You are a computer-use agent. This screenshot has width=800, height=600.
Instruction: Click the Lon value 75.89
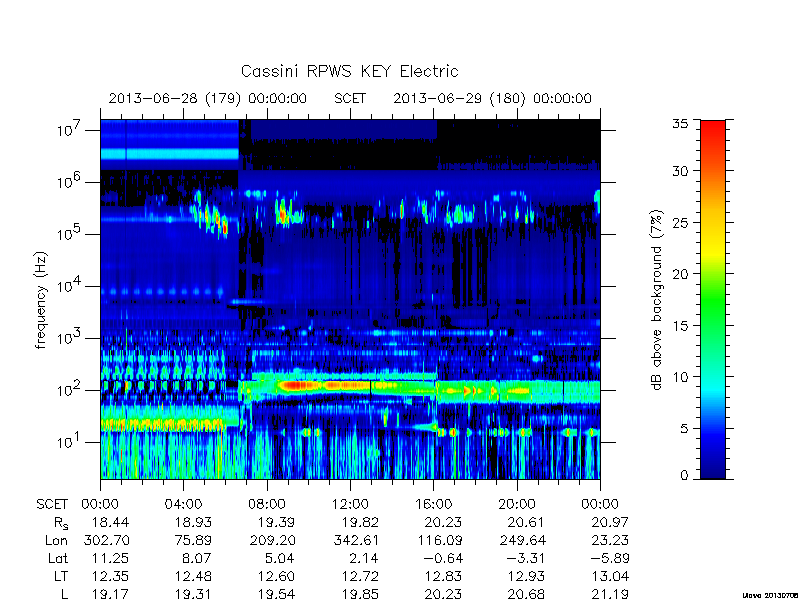coord(192,540)
